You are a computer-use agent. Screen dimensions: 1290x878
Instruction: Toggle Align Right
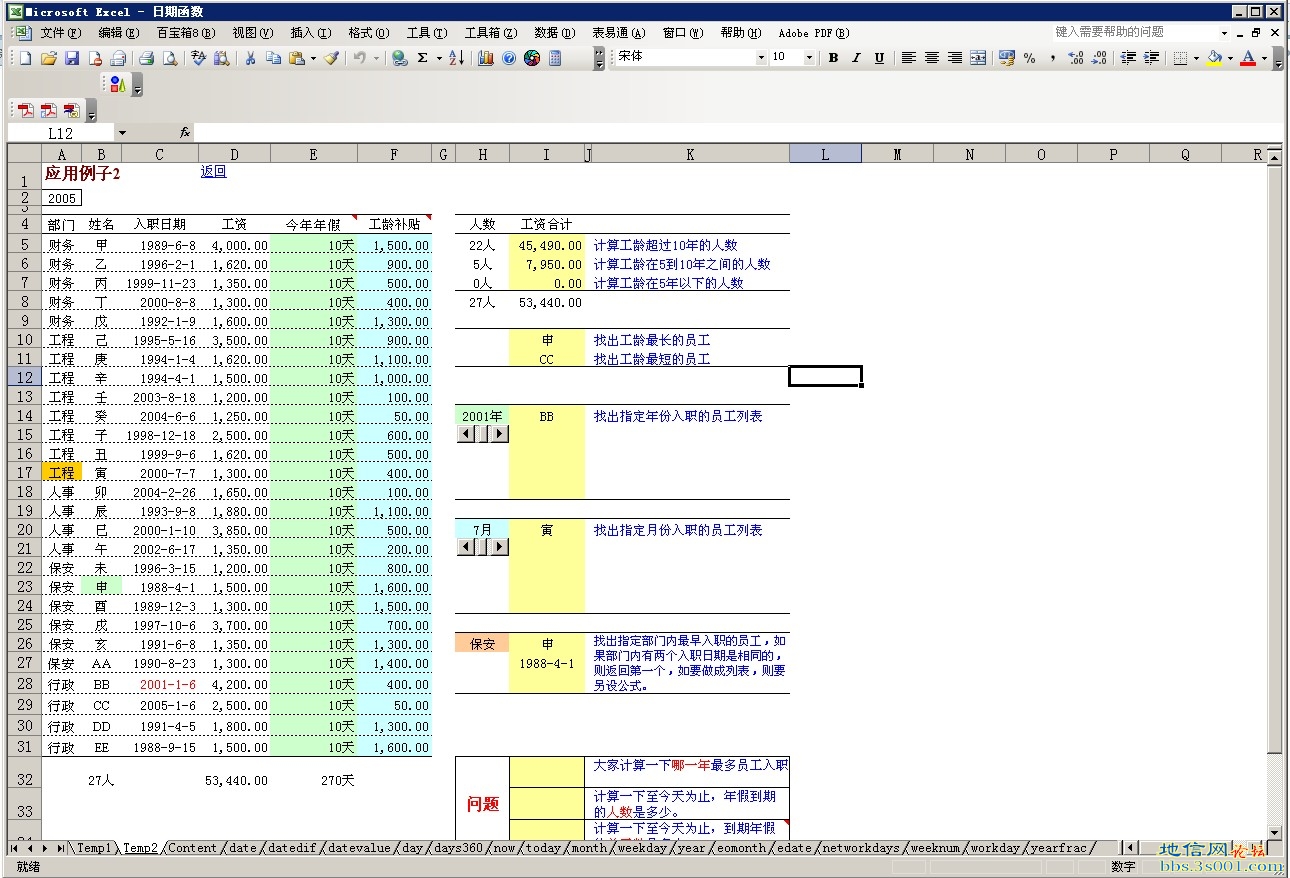click(x=954, y=58)
